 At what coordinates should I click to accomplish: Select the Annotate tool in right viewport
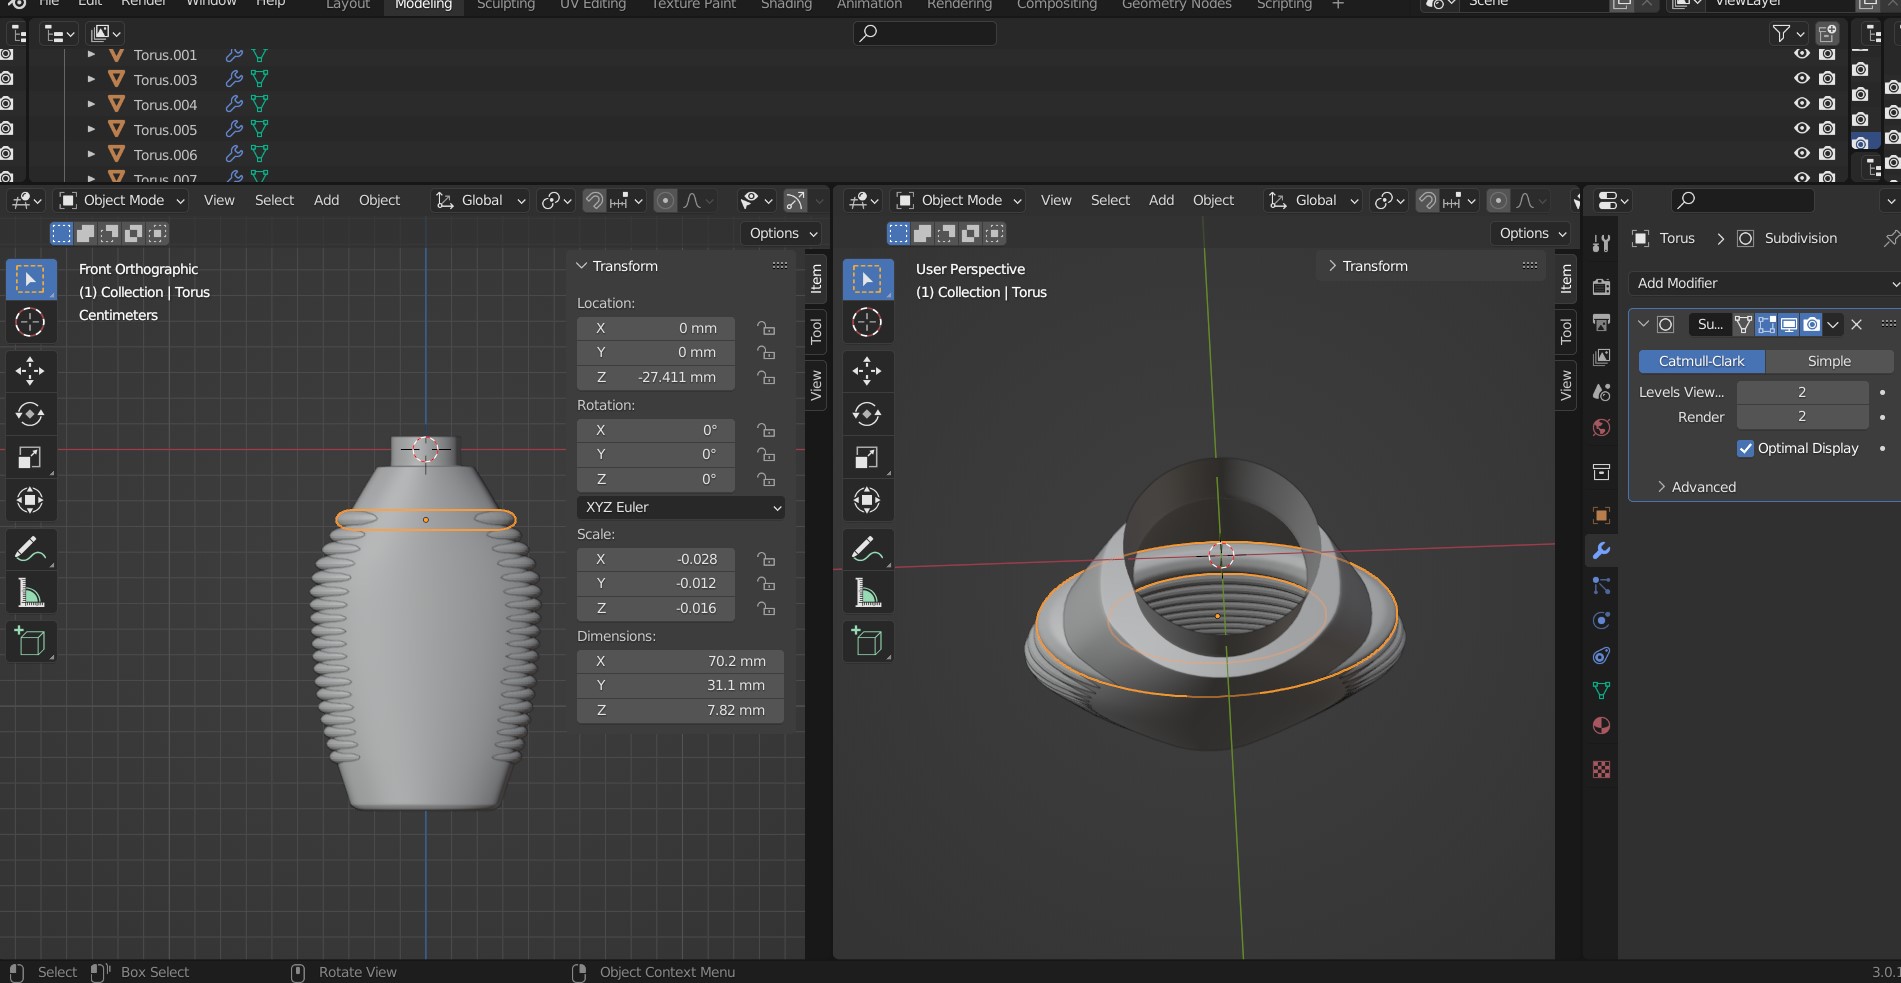click(867, 549)
